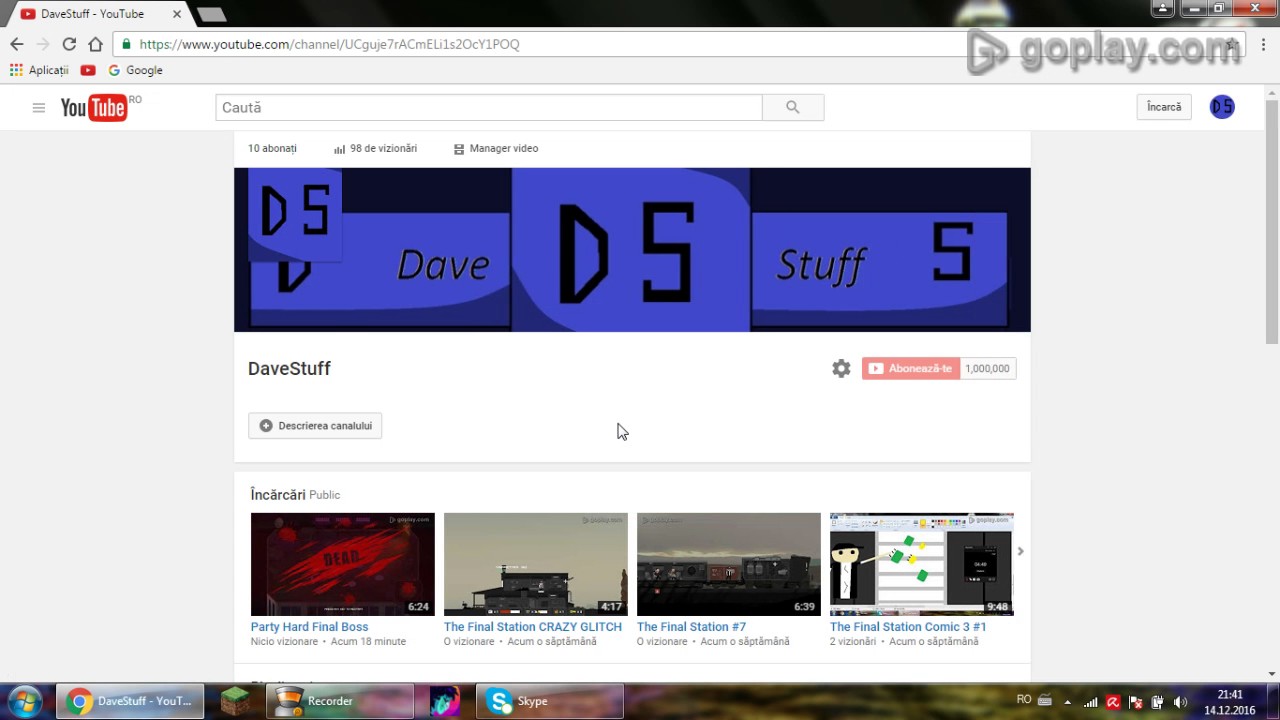Click the 1,000,000 subscriber count
Screen dimensions: 1280x720
pyautogui.click(x=988, y=368)
